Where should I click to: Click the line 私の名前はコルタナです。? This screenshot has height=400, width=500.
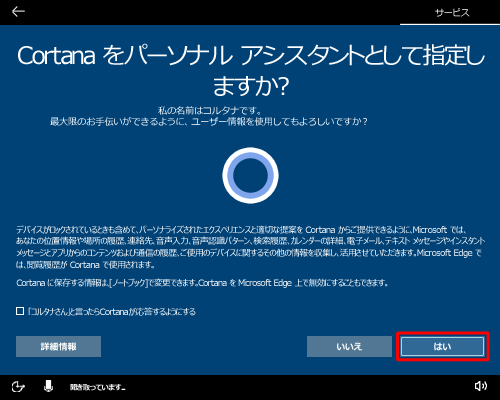point(210,110)
